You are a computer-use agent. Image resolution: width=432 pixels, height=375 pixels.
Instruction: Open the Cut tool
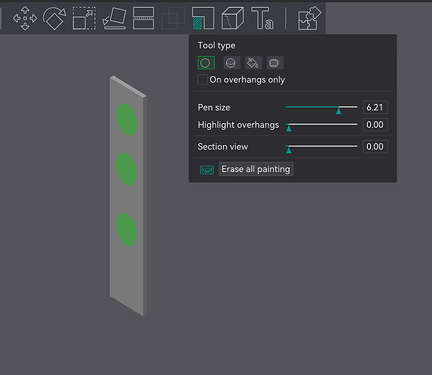pos(143,18)
